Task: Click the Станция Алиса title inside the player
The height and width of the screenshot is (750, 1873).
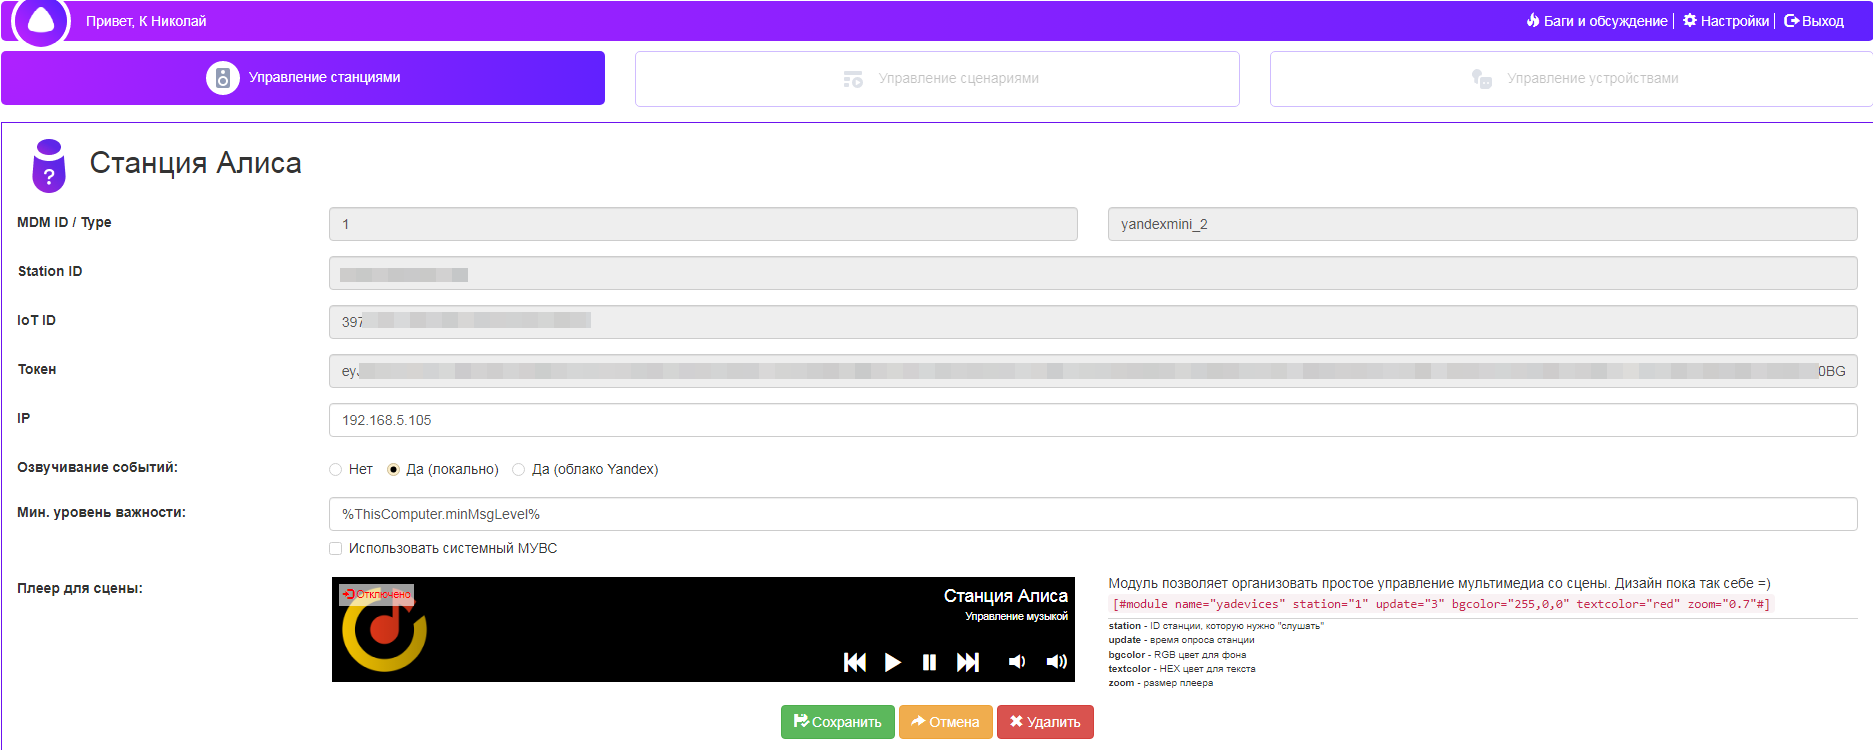Action: tap(1006, 596)
